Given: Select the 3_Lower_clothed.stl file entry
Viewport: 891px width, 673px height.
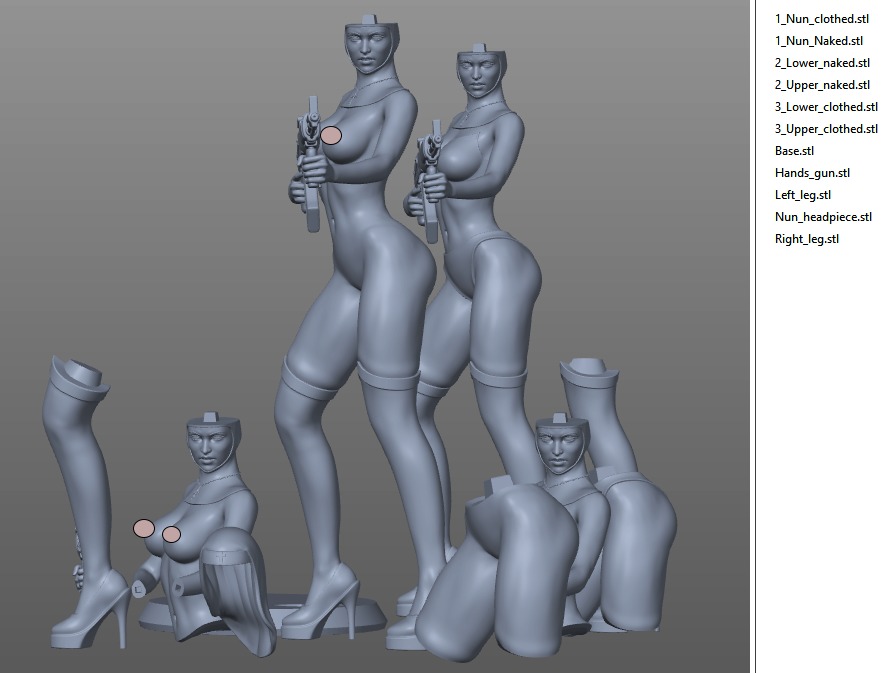Looking at the screenshot, I should (826, 107).
